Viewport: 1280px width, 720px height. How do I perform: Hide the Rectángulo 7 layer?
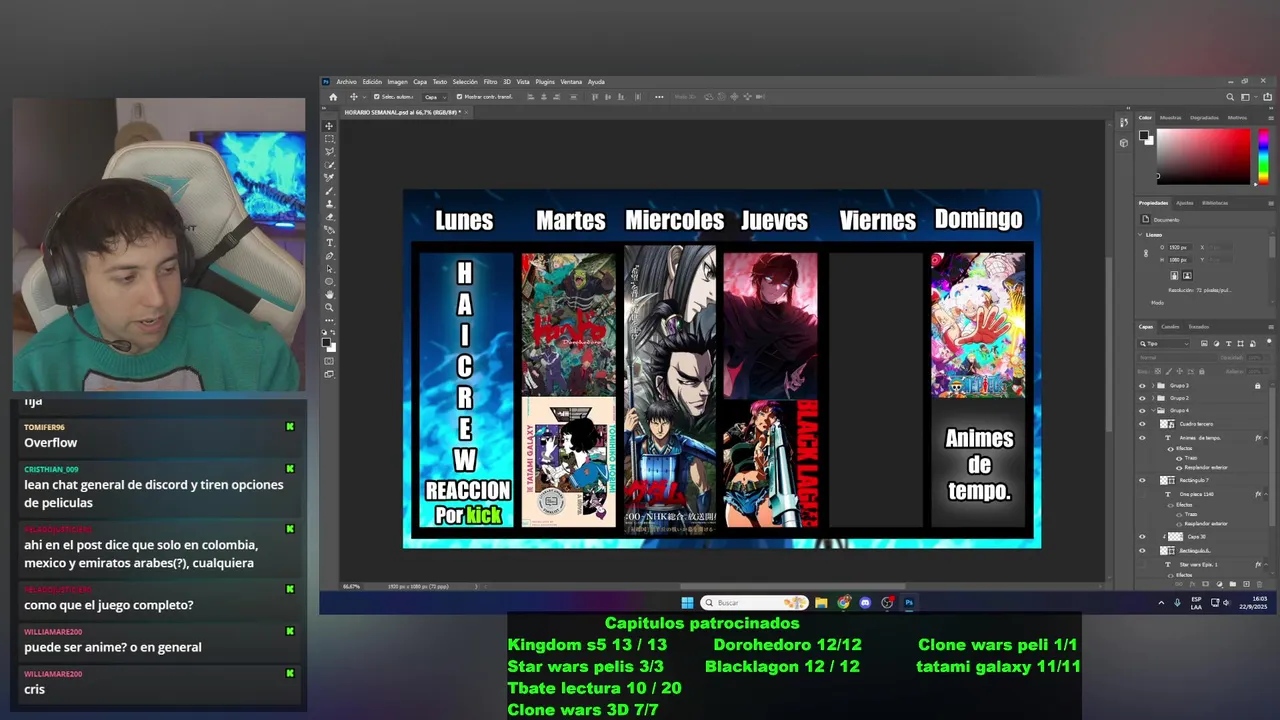[1143, 480]
